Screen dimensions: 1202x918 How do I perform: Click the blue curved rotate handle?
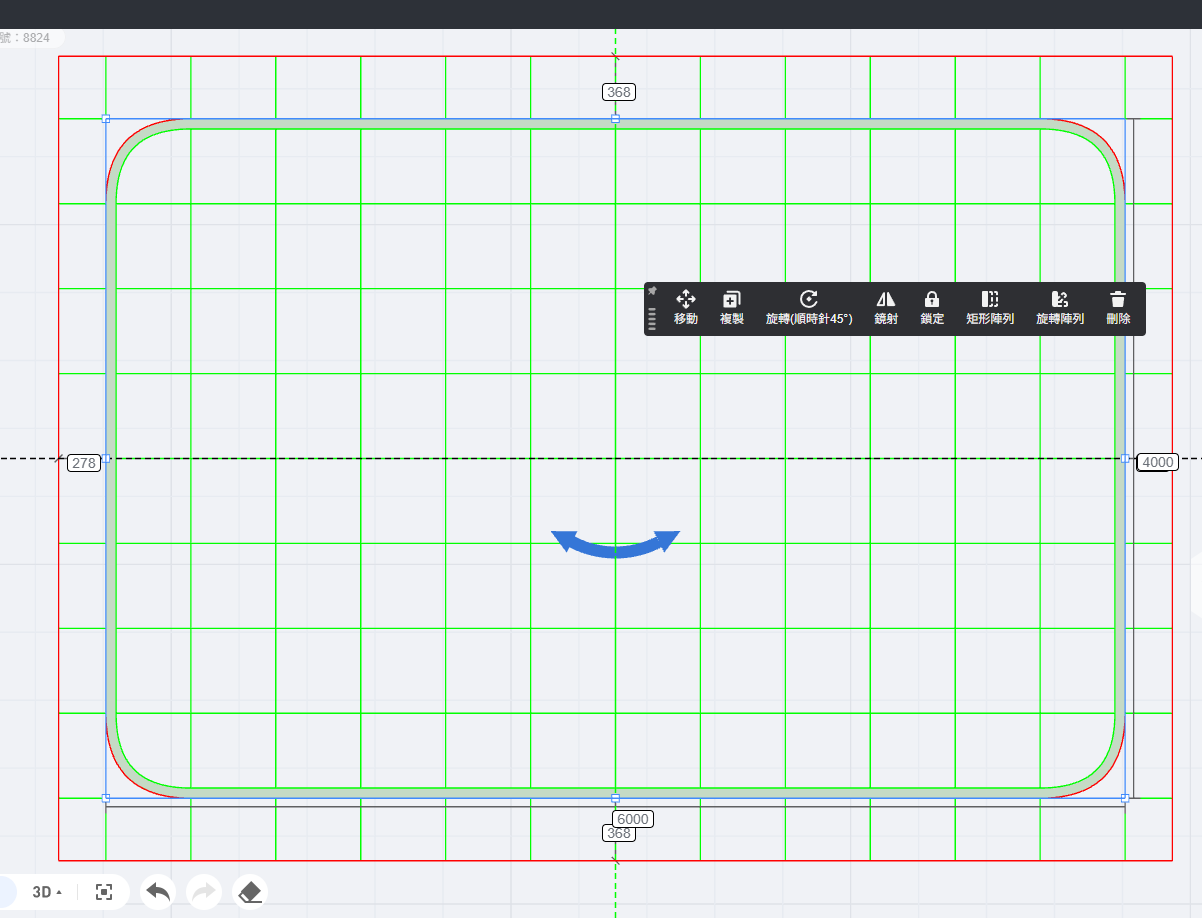615,545
